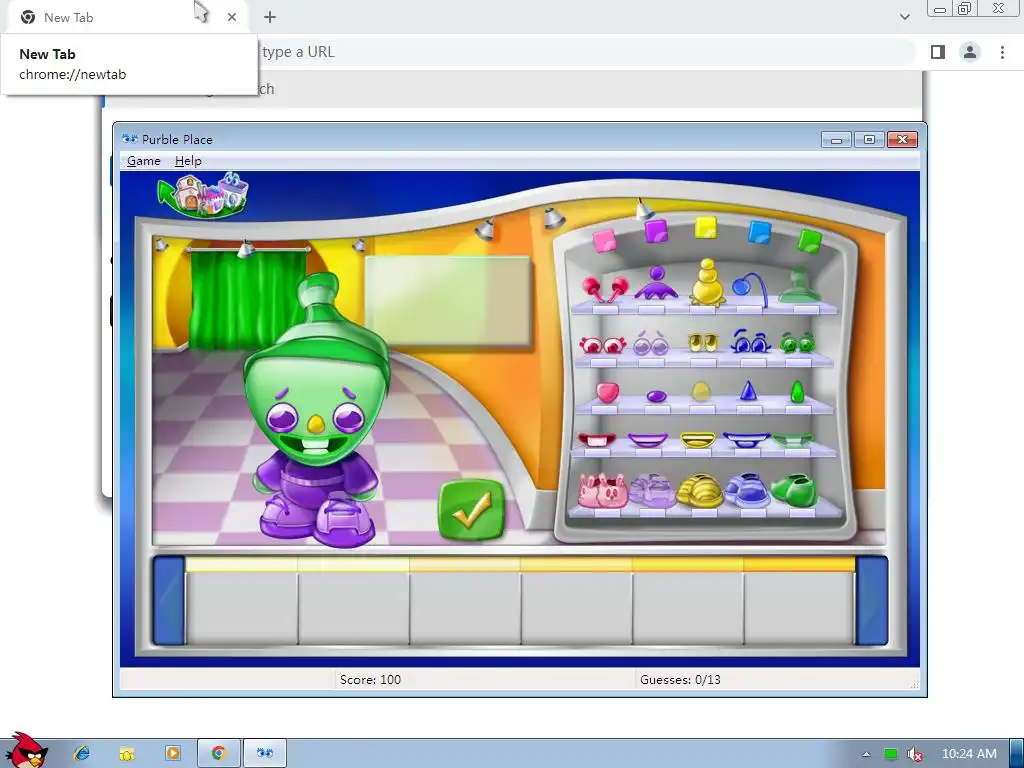Choose the purple sneakers on the shelf
Image resolution: width=1024 pixels, height=768 pixels.
point(652,490)
